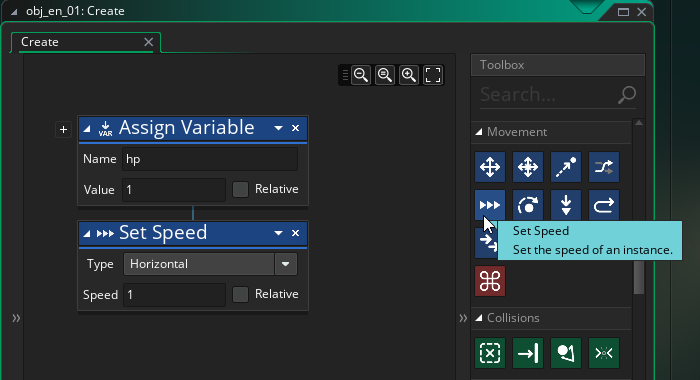The image size is (700, 380).
Task: Click the toolbox search magnifier icon
Action: pos(627,95)
